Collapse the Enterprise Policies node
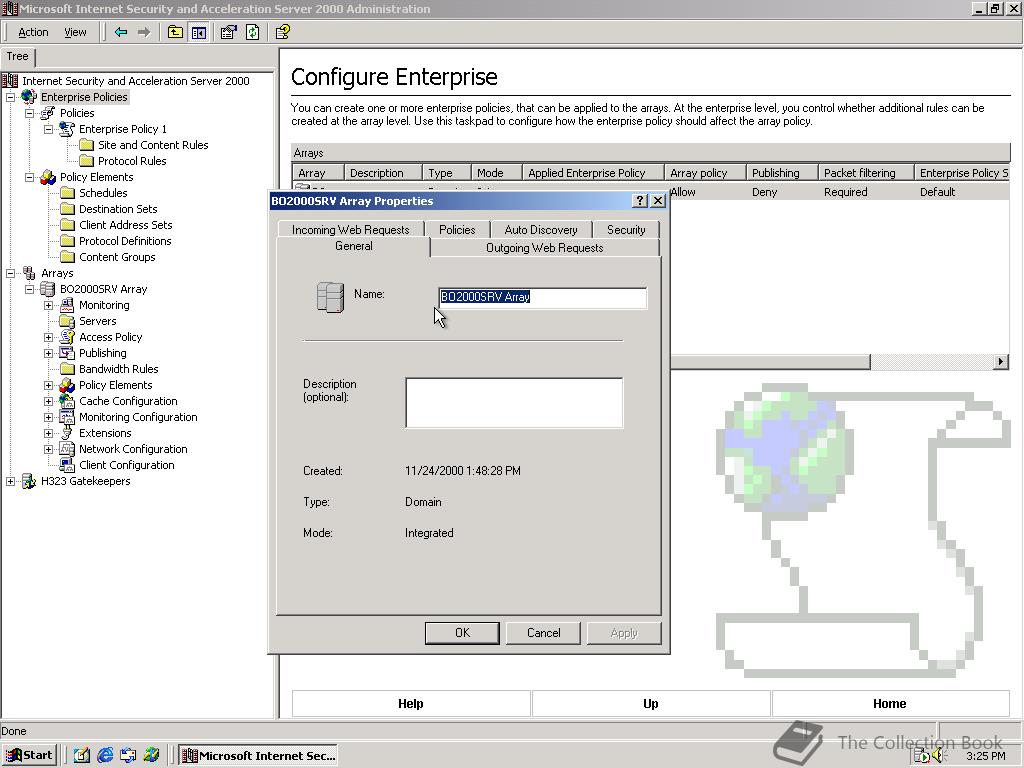 10,97
